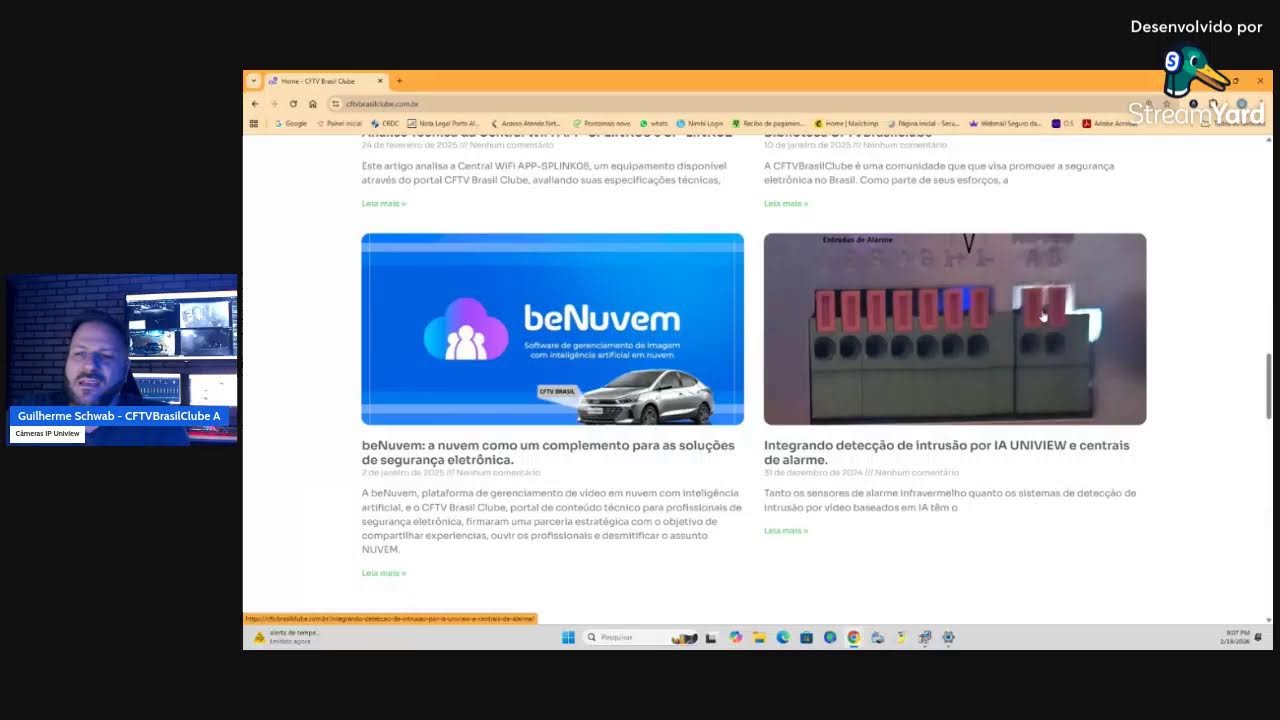Go to the browser Home page icon
This screenshot has height=720, width=1280.
(x=312, y=104)
